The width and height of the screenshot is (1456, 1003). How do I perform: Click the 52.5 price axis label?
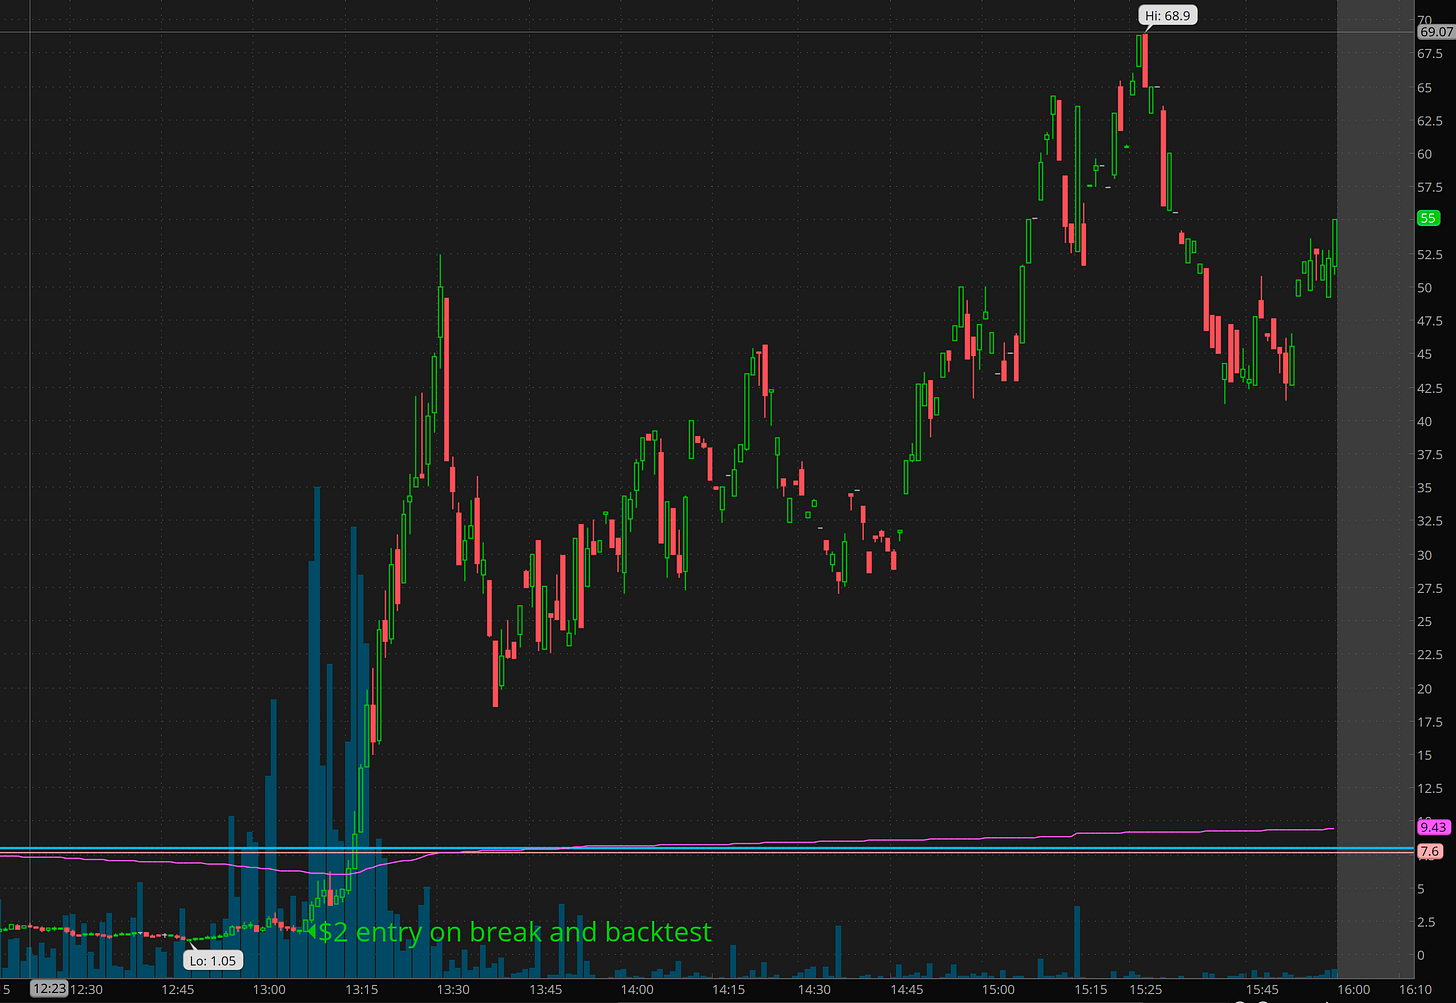pyautogui.click(x=1430, y=255)
